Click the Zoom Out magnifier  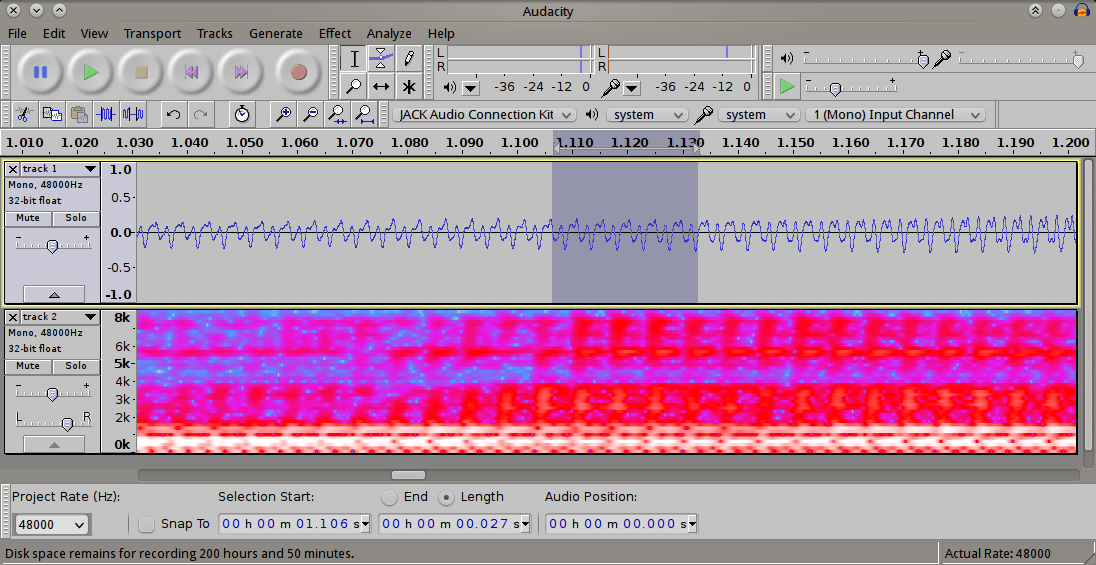(310, 114)
